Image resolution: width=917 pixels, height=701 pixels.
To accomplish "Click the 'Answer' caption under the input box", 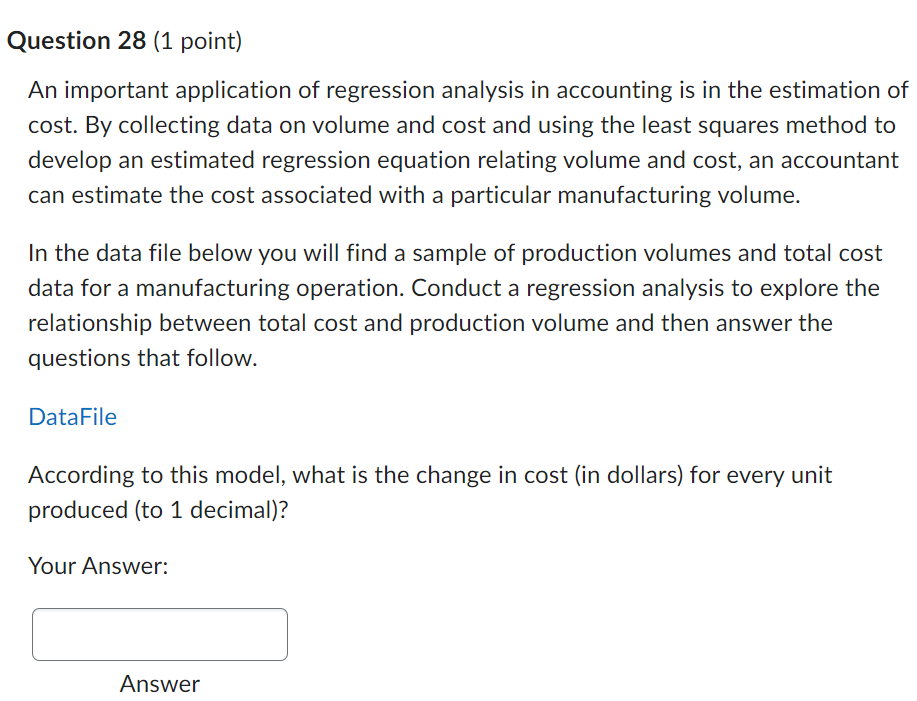I will click(160, 683).
